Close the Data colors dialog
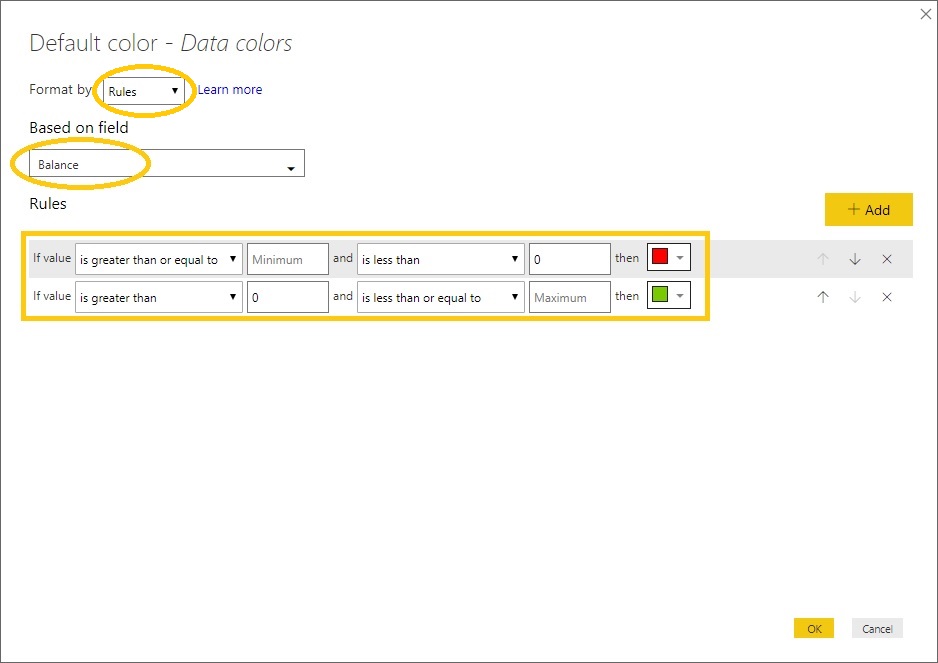Screen dimensions: 938x663 pyautogui.click(x=924, y=14)
